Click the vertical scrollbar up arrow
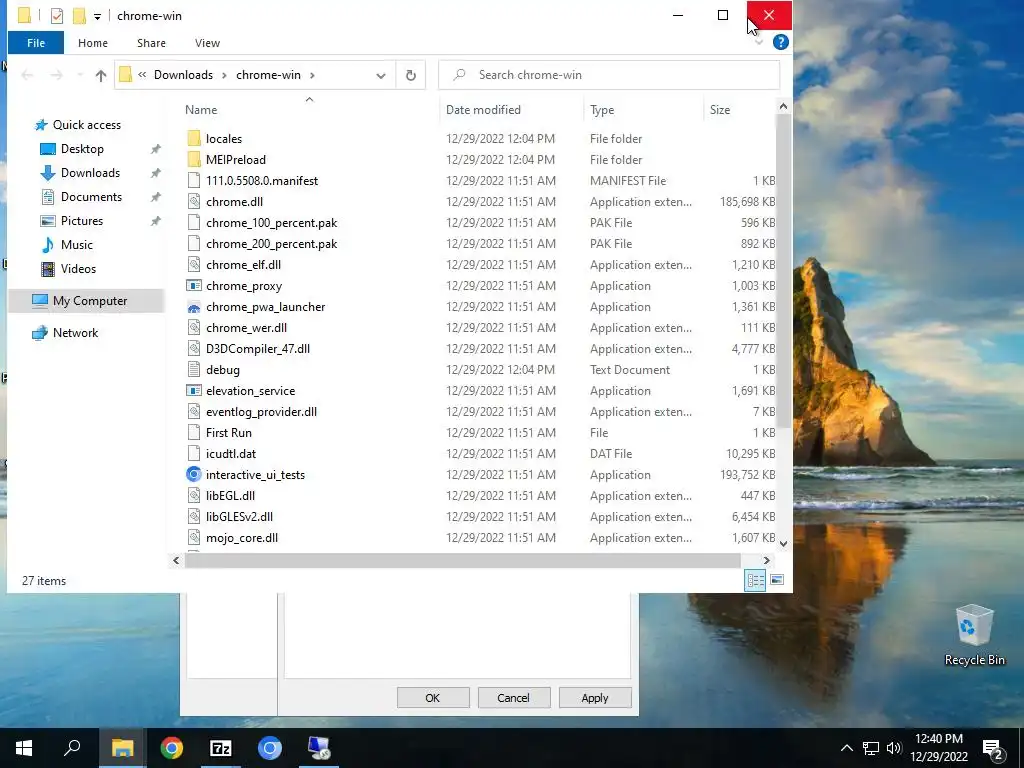The image size is (1024, 768). (x=784, y=106)
